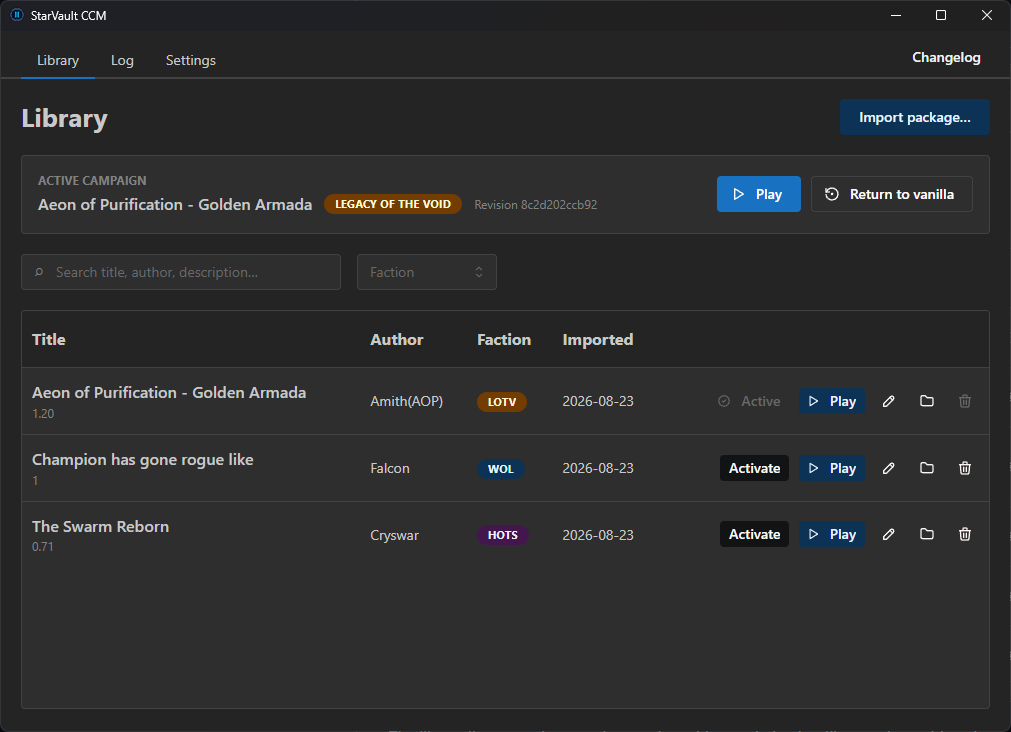The height and width of the screenshot is (732, 1011).
Task: Delete Champion has gone rogue like campaign
Action: pos(965,468)
